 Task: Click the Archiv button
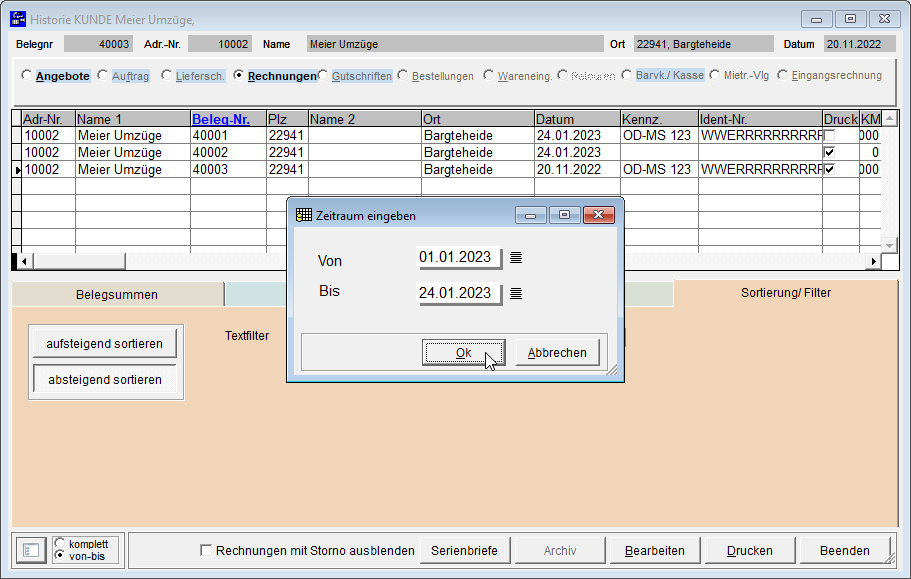pyautogui.click(x=560, y=550)
